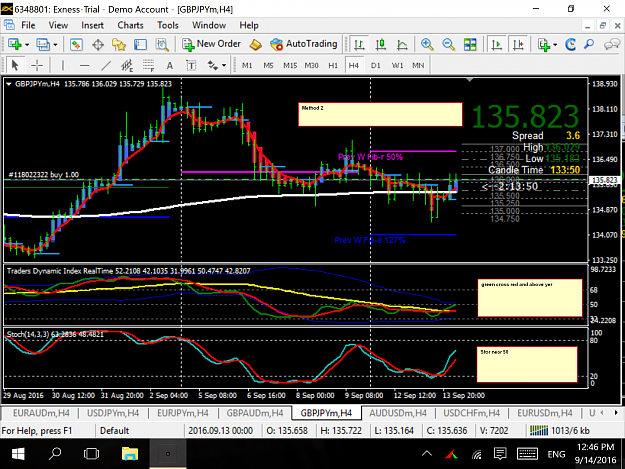Open the Strategy Tester magnifier icon
Viewport: 625px width, 469px height.
coord(162,44)
